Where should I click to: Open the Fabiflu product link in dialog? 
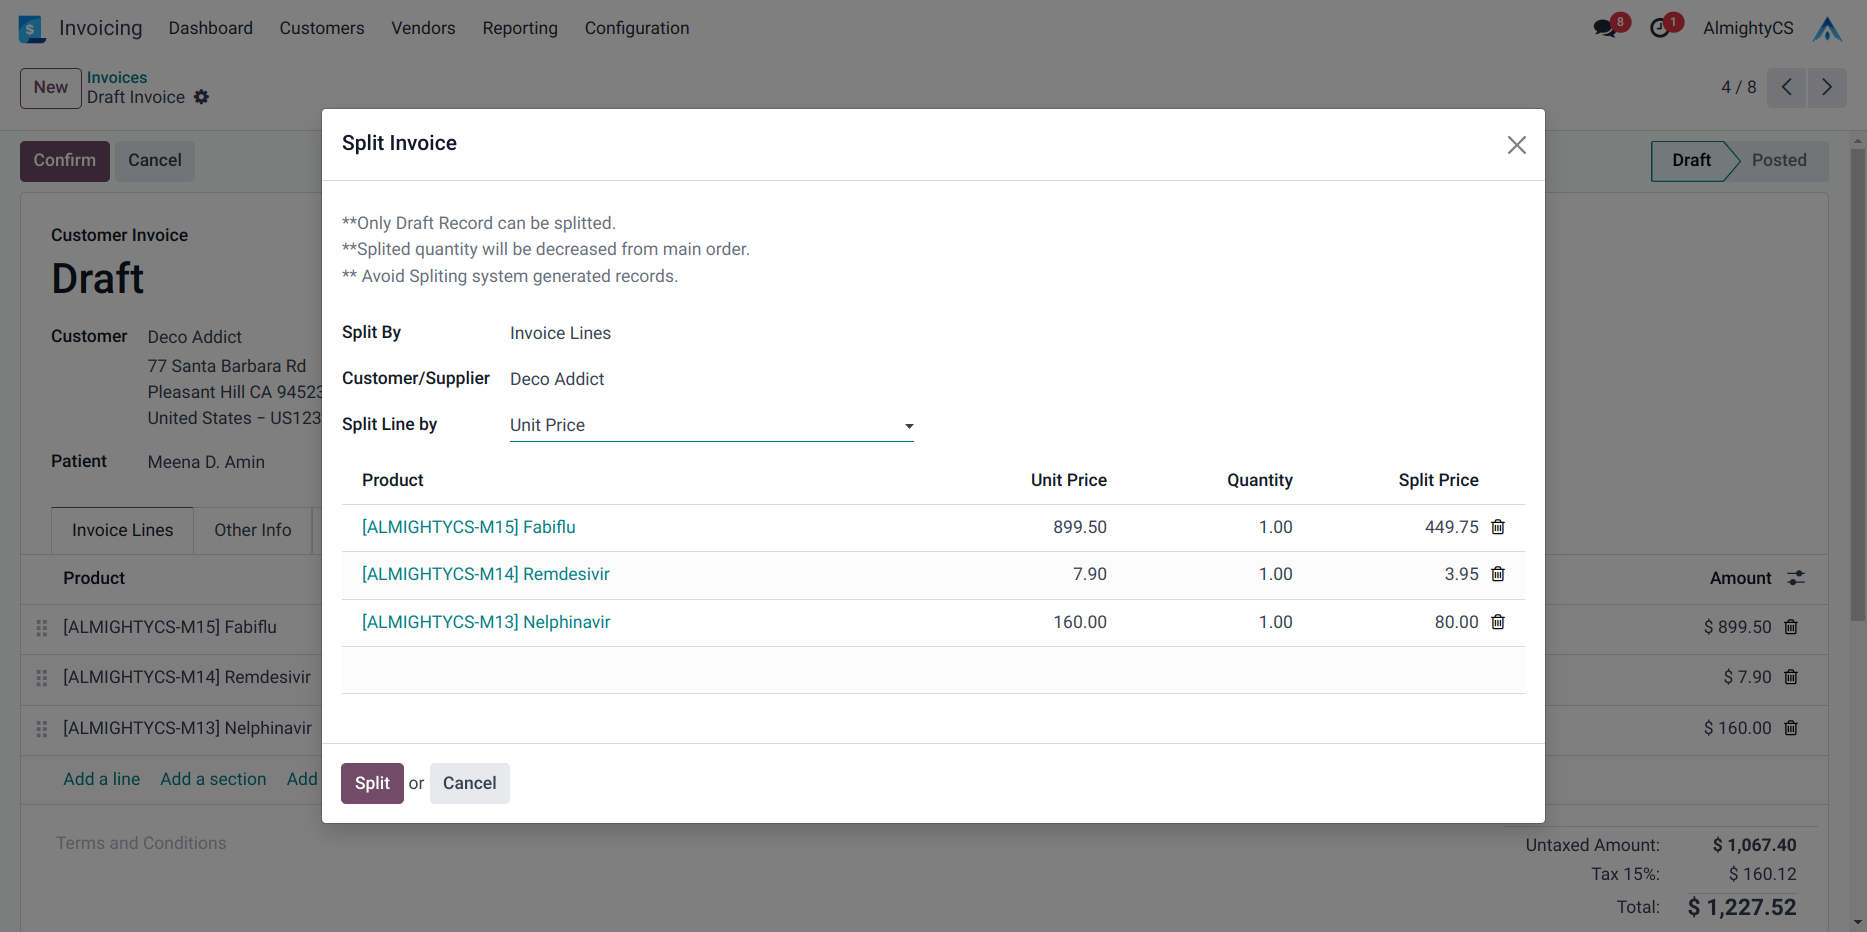(x=468, y=527)
